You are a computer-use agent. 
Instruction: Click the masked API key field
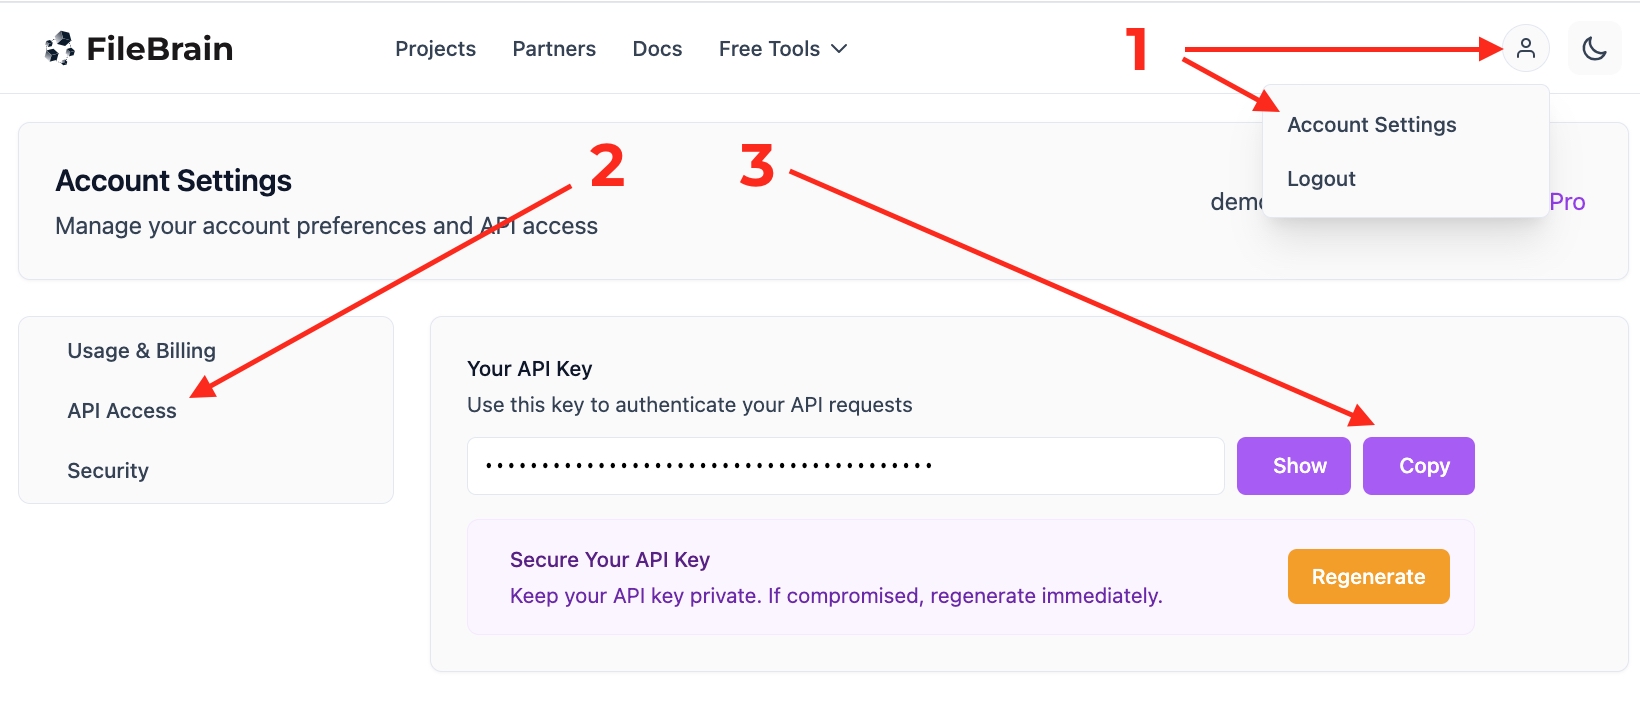click(845, 466)
